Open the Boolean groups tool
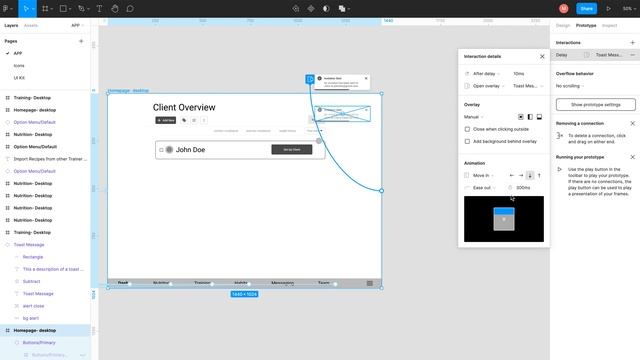 click(343, 9)
